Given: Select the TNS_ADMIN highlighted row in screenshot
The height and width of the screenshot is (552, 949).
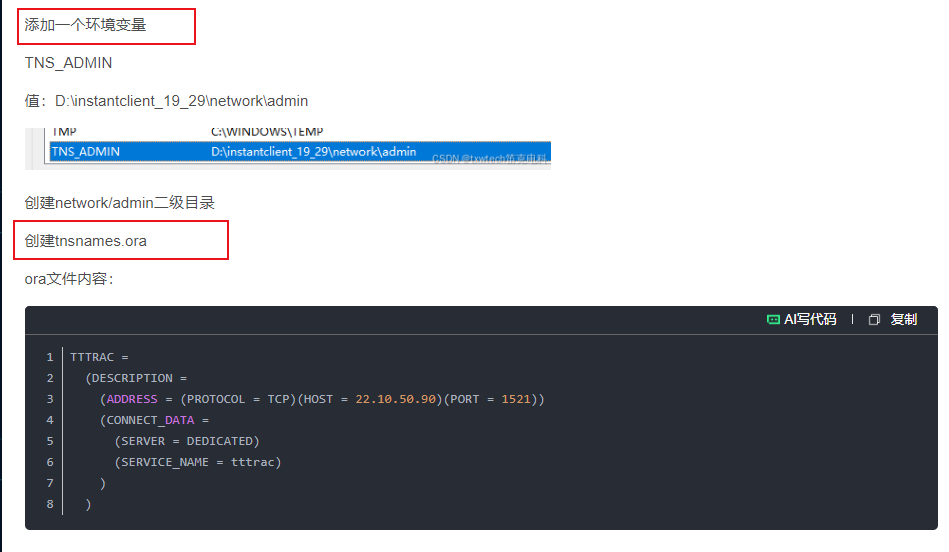Looking at the screenshot, I should pos(300,151).
